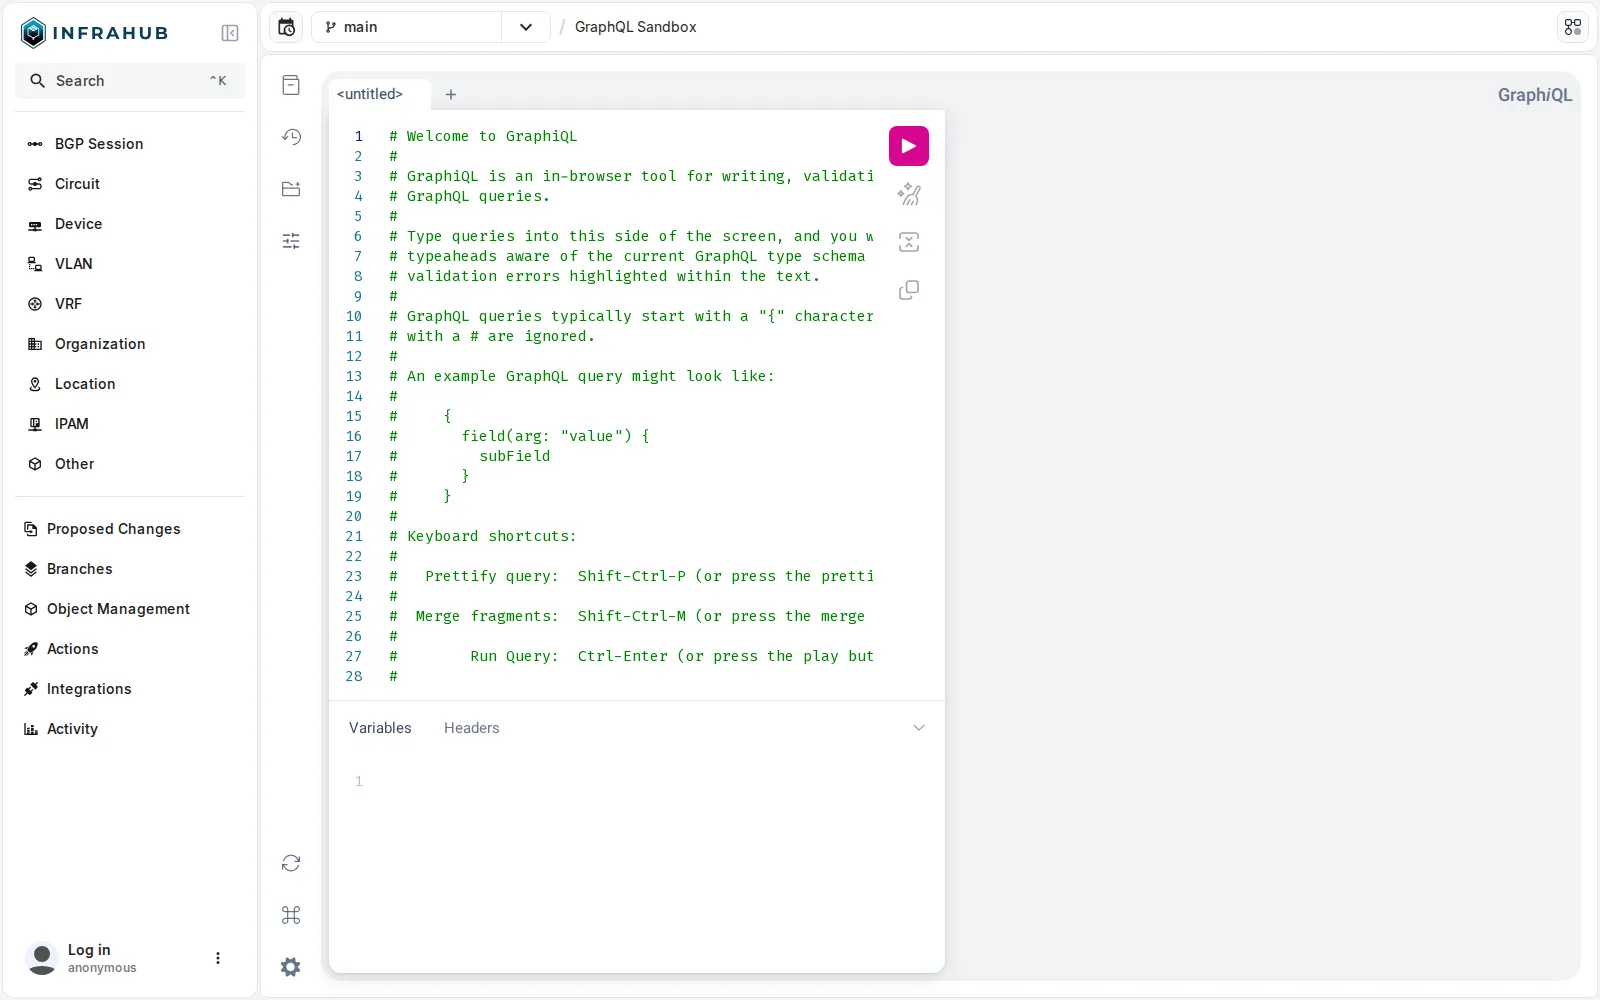Viewport: 1600px width, 1000px height.
Task: Open the Location menu
Action: (130, 384)
